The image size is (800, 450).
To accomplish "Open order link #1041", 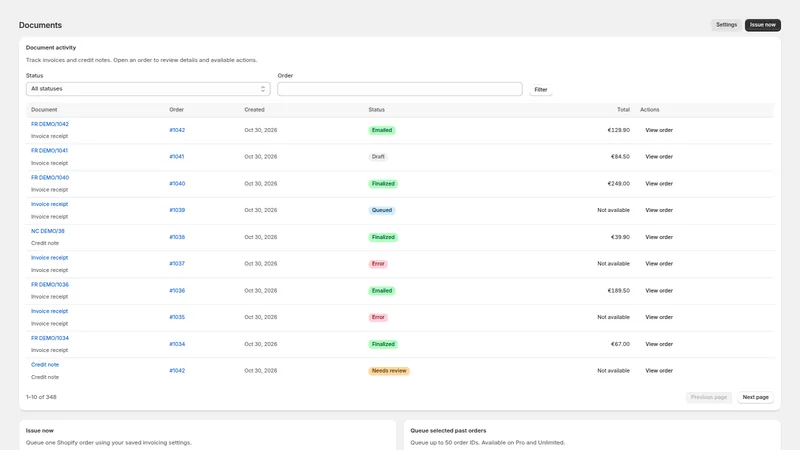I will 177,157.
